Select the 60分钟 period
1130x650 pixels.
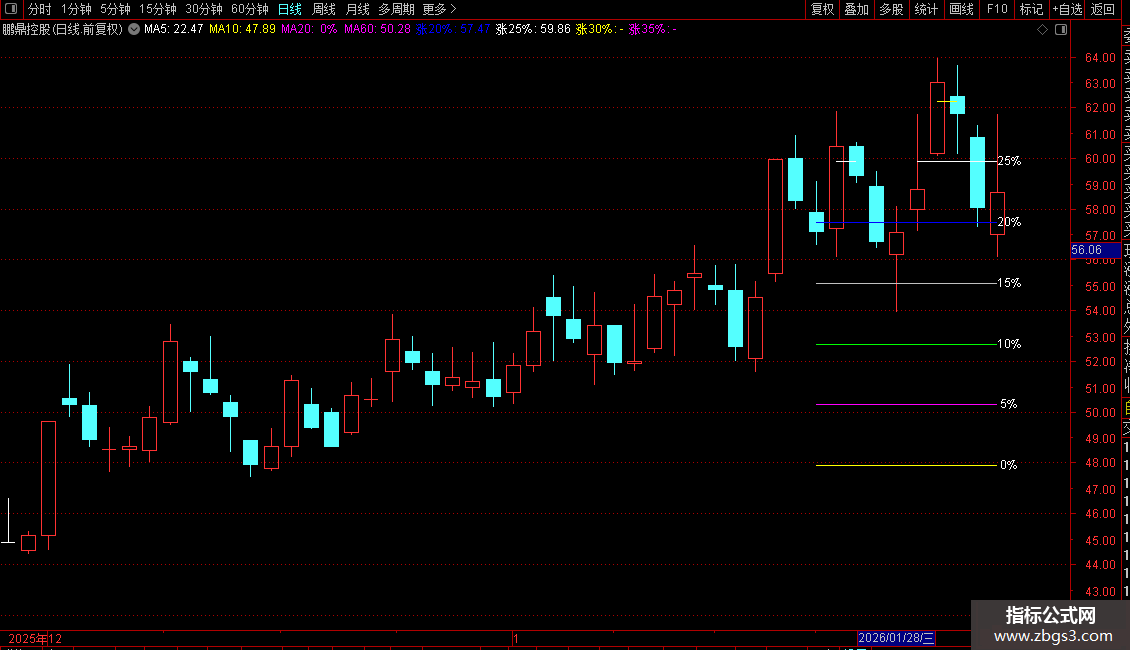coord(250,9)
